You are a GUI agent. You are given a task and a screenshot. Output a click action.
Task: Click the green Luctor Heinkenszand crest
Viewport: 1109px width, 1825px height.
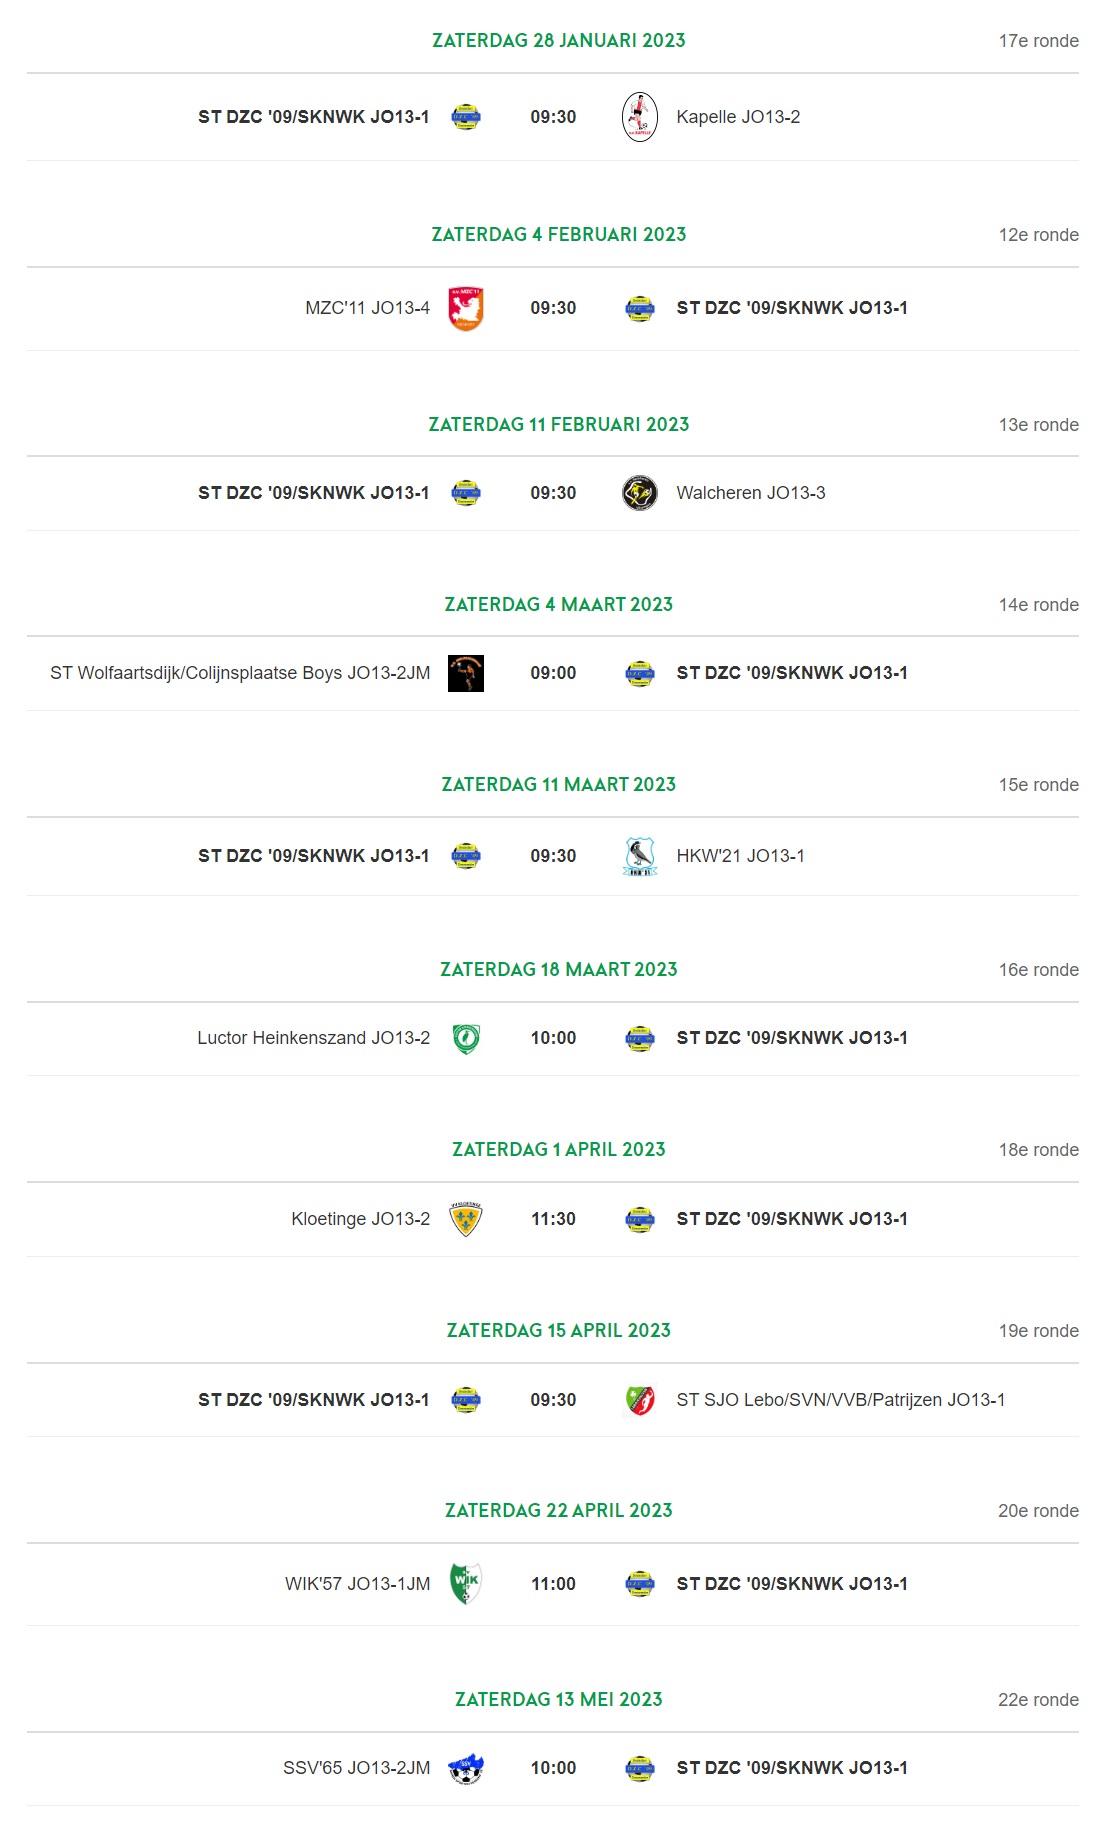pos(466,1038)
